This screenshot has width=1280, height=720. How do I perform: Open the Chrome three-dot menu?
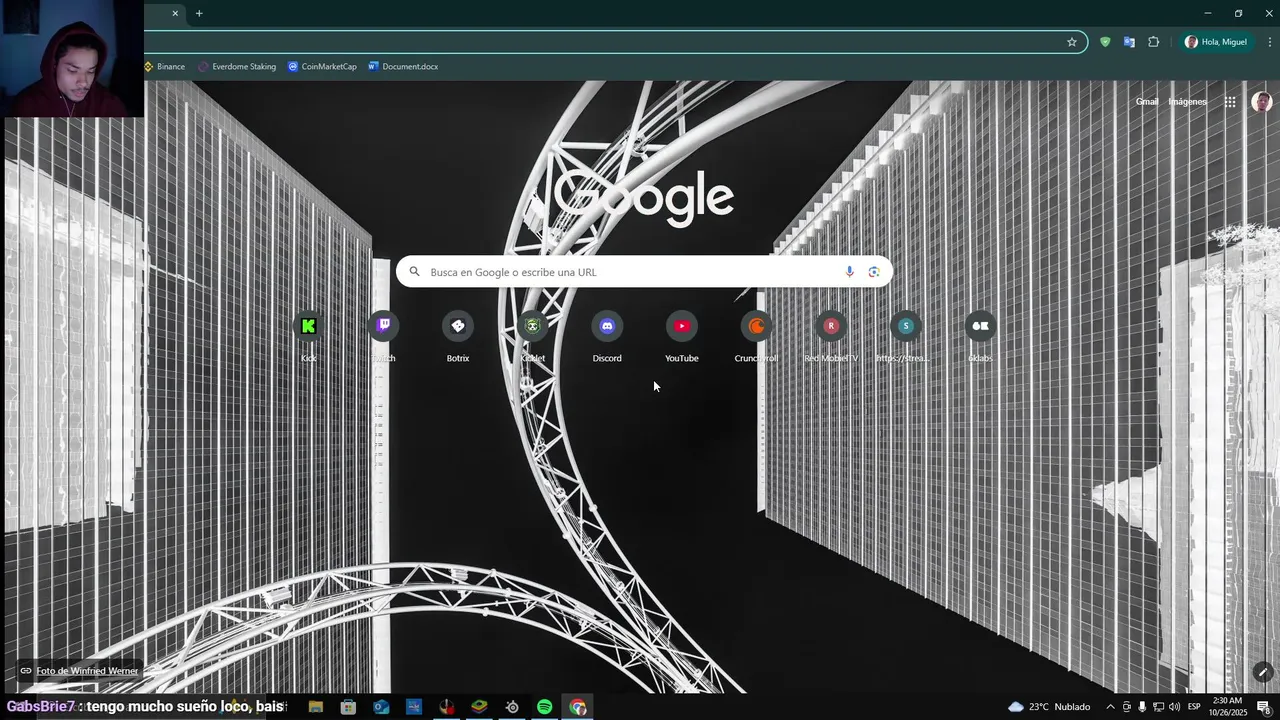tap(1270, 42)
